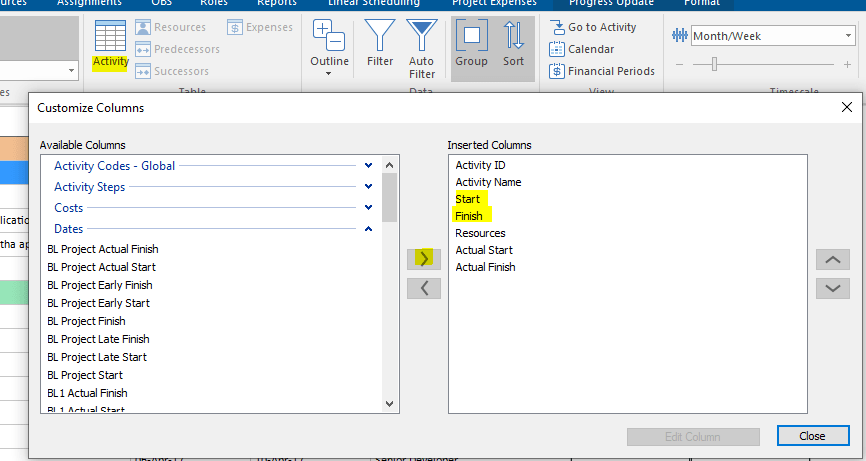Viewport: 866px width, 461px height.
Task: Select Actual Finish in Inserted Columns
Action: (x=485, y=267)
